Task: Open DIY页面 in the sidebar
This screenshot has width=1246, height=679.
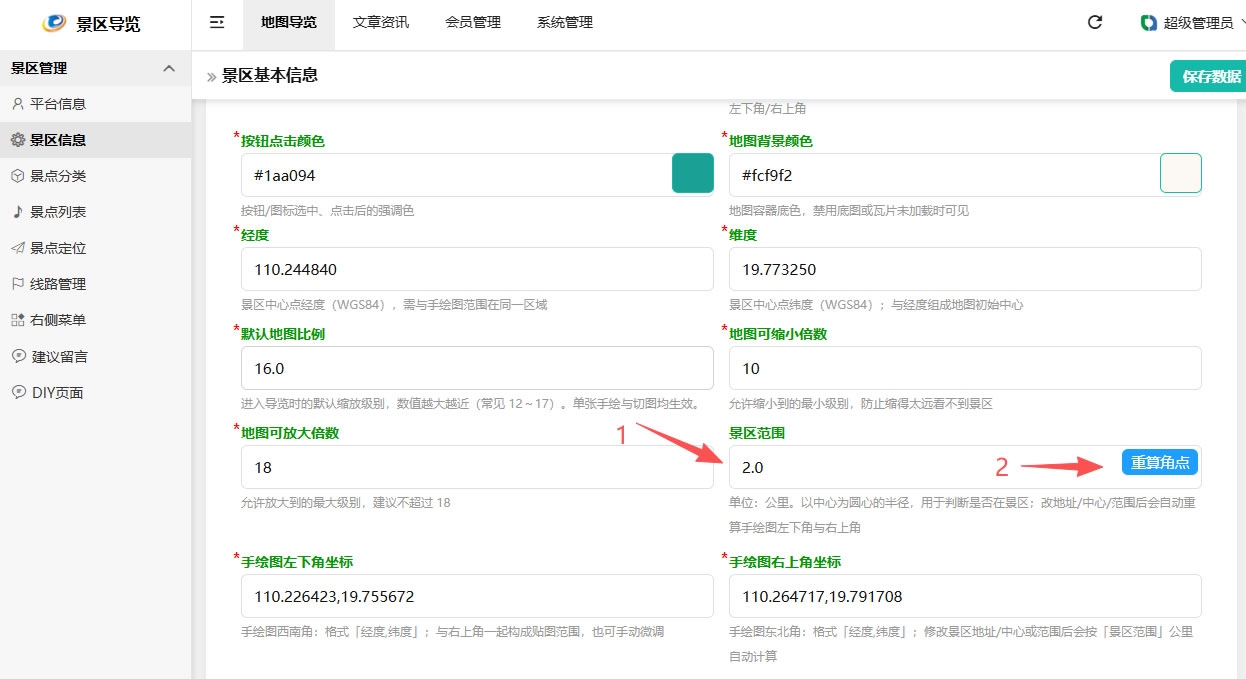Action: pyautogui.click(x=95, y=392)
